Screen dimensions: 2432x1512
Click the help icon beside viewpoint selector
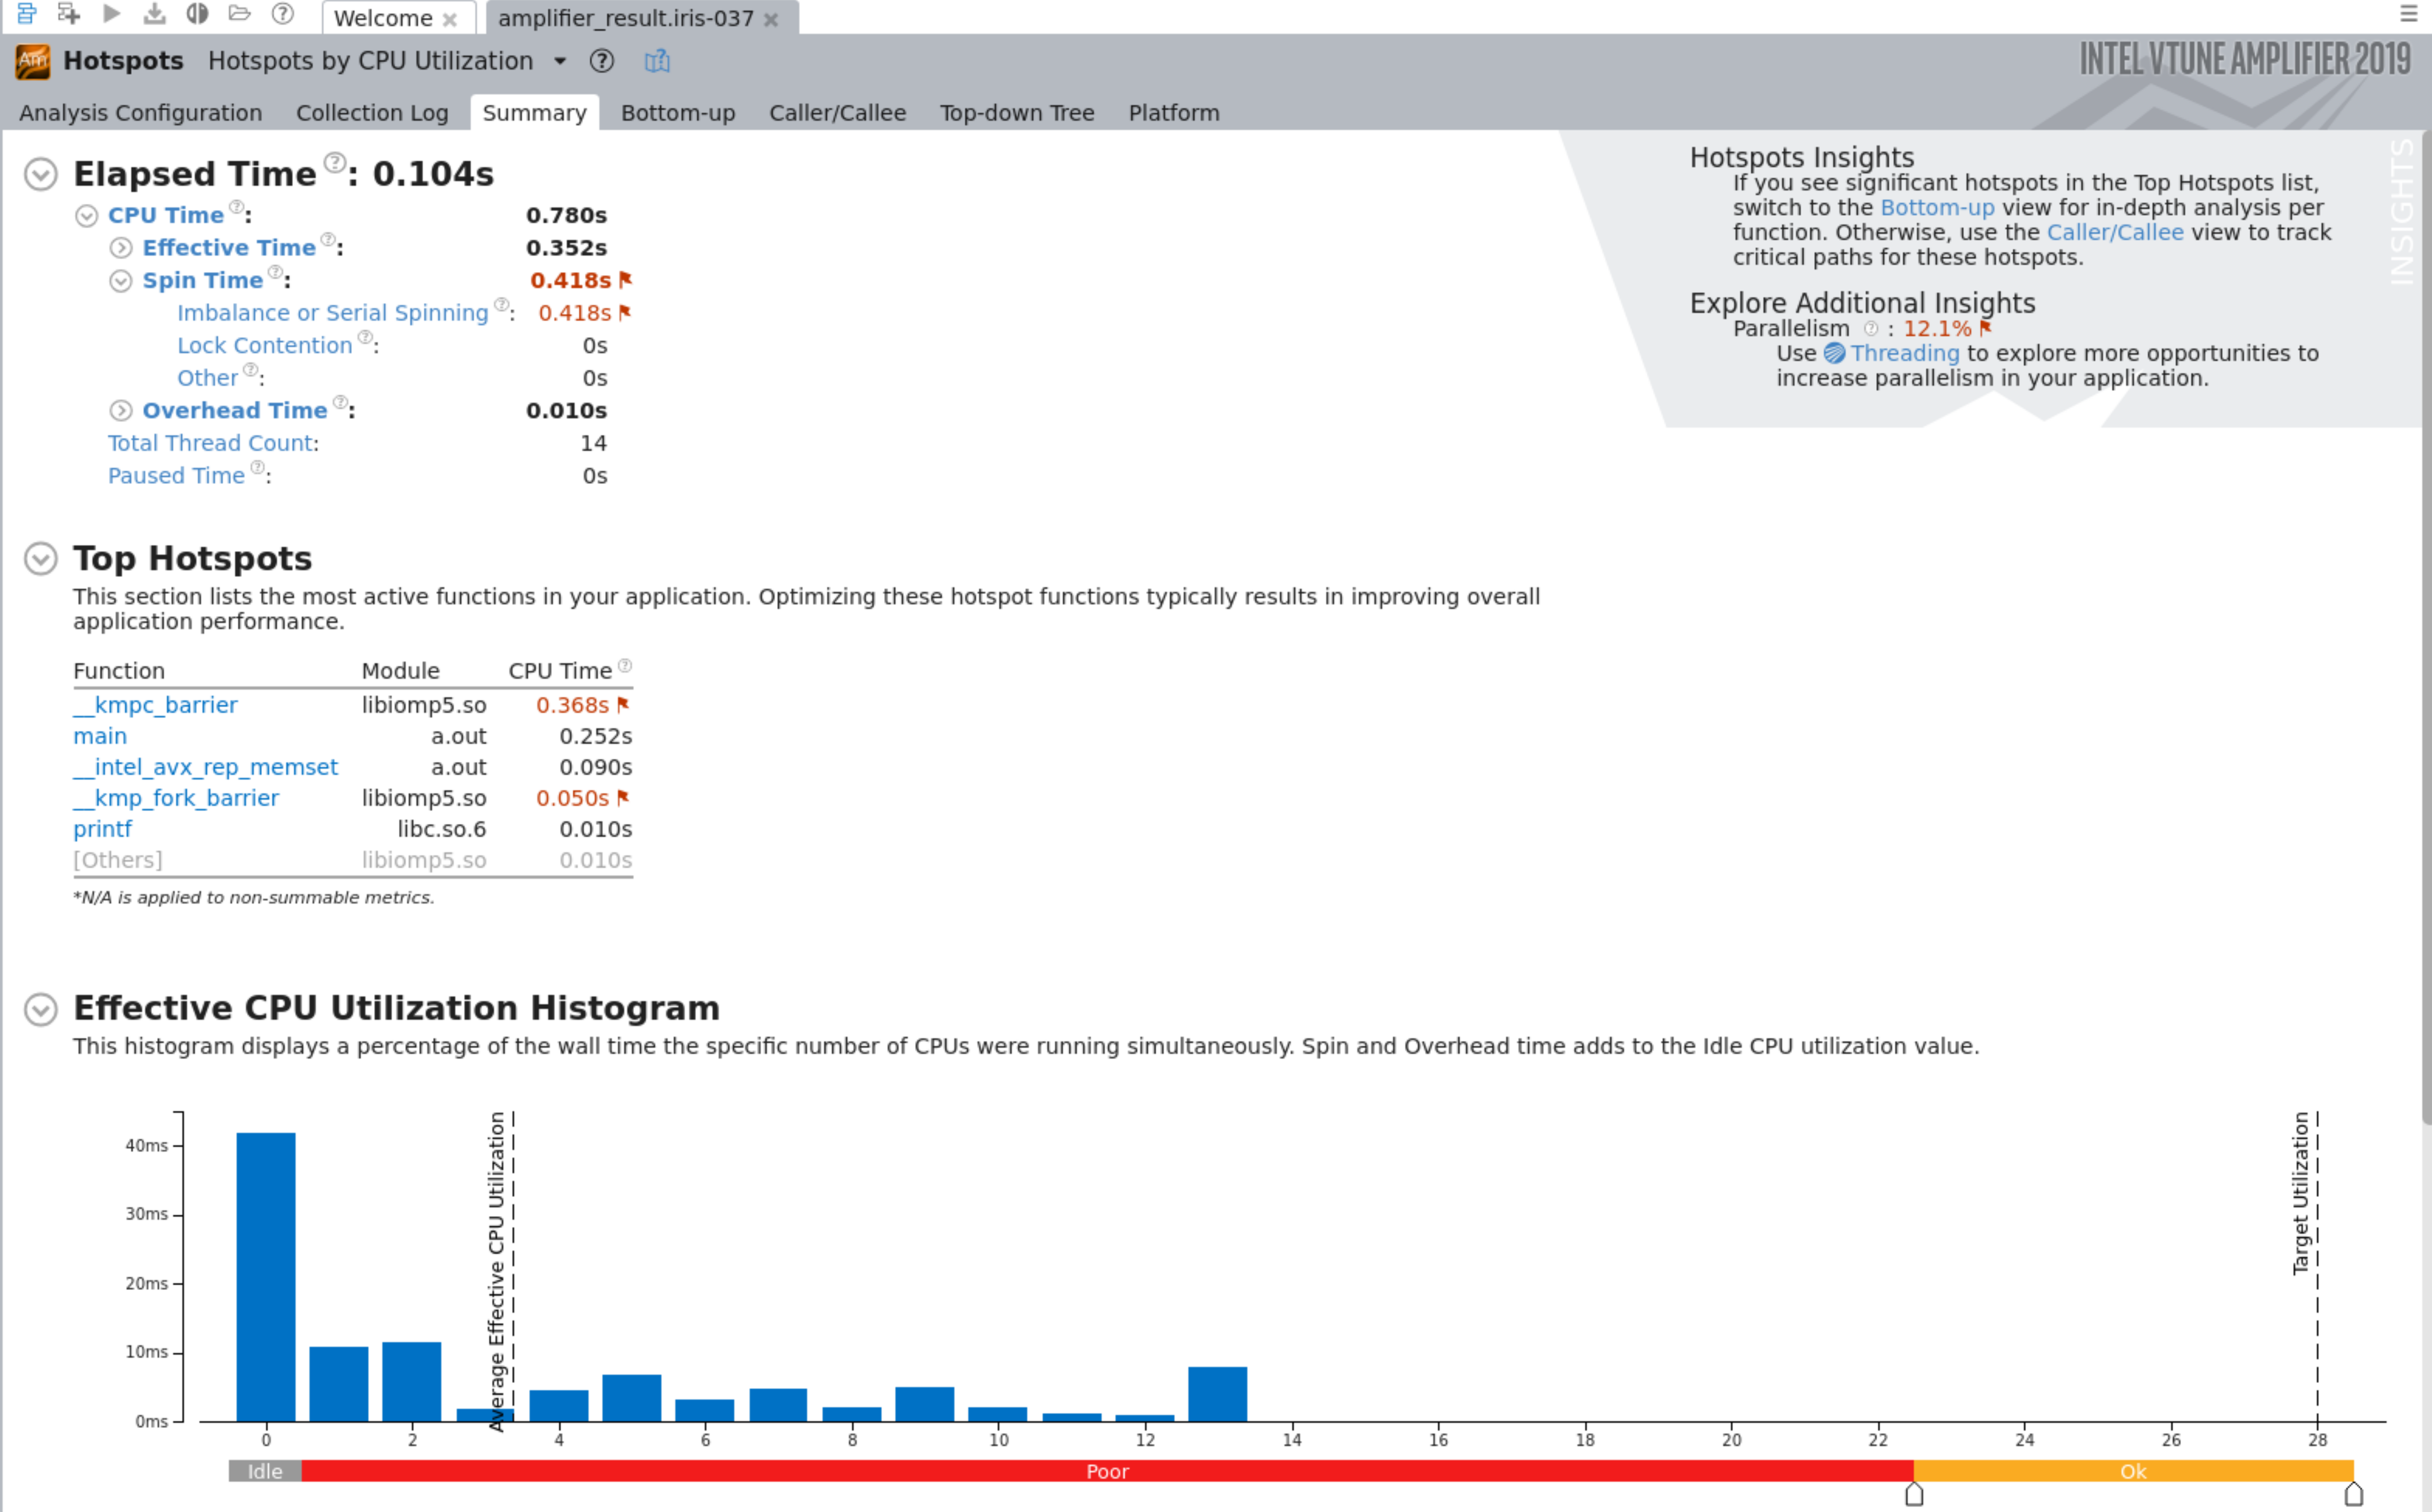pyautogui.click(x=601, y=61)
